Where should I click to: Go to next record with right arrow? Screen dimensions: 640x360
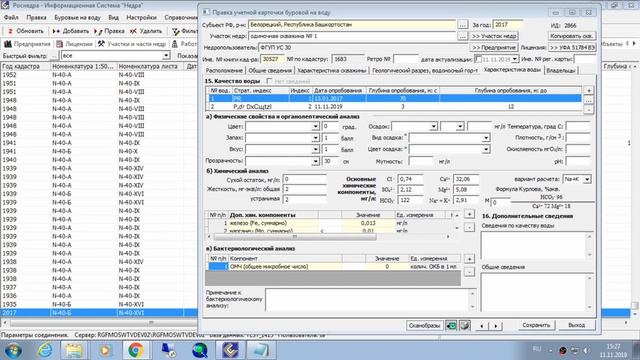pos(496,326)
